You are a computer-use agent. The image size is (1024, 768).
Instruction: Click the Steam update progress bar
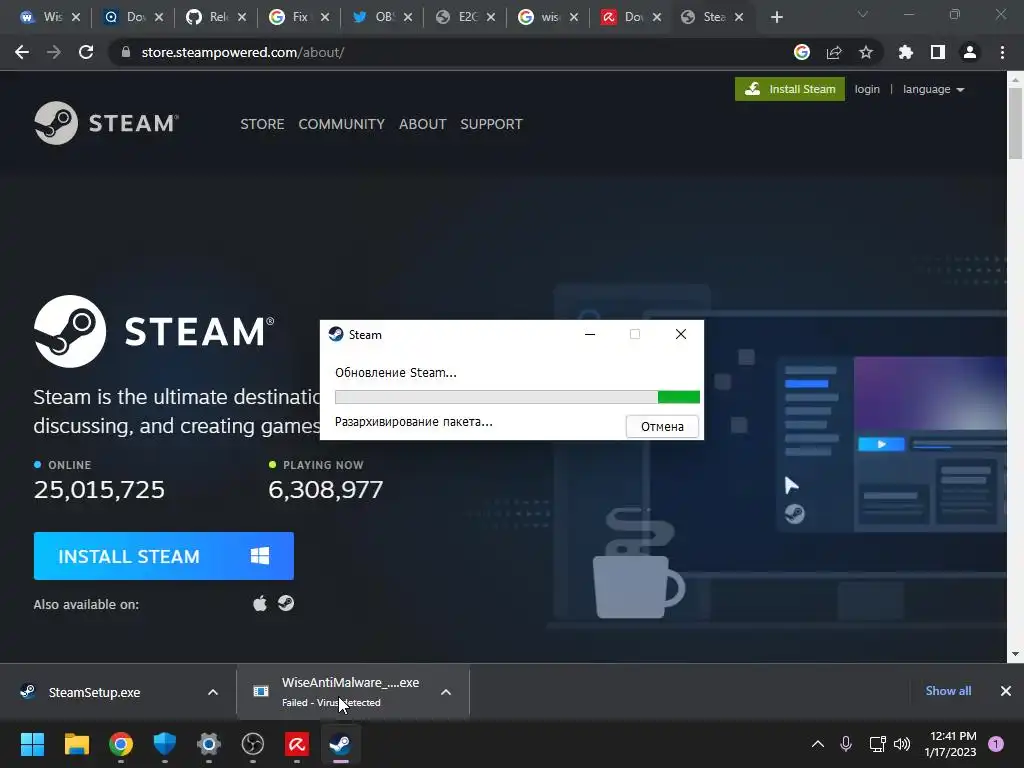pyautogui.click(x=517, y=397)
